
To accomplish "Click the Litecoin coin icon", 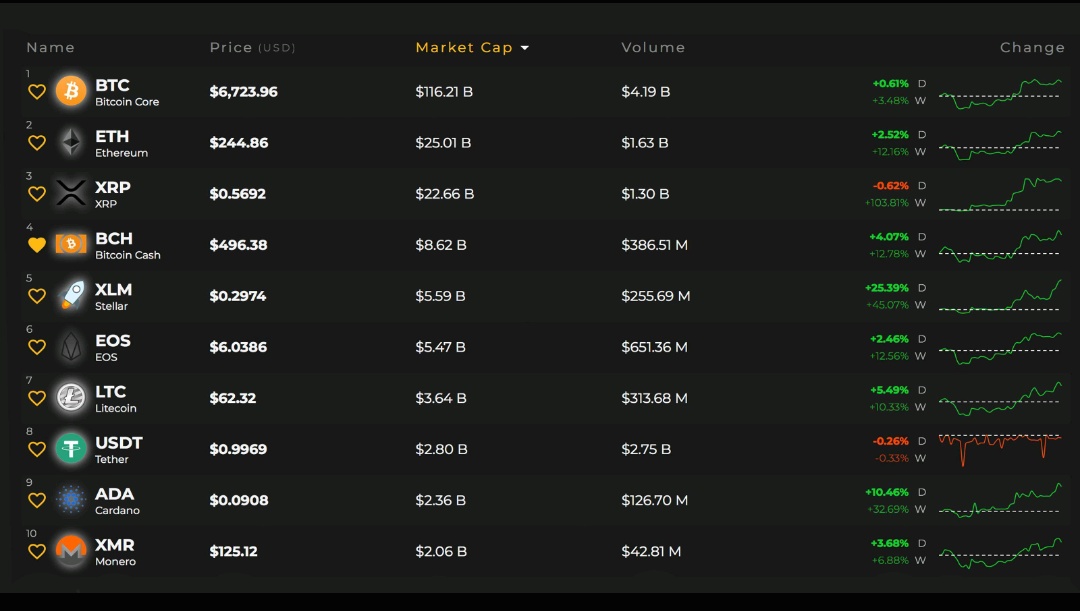I will 71,398.
